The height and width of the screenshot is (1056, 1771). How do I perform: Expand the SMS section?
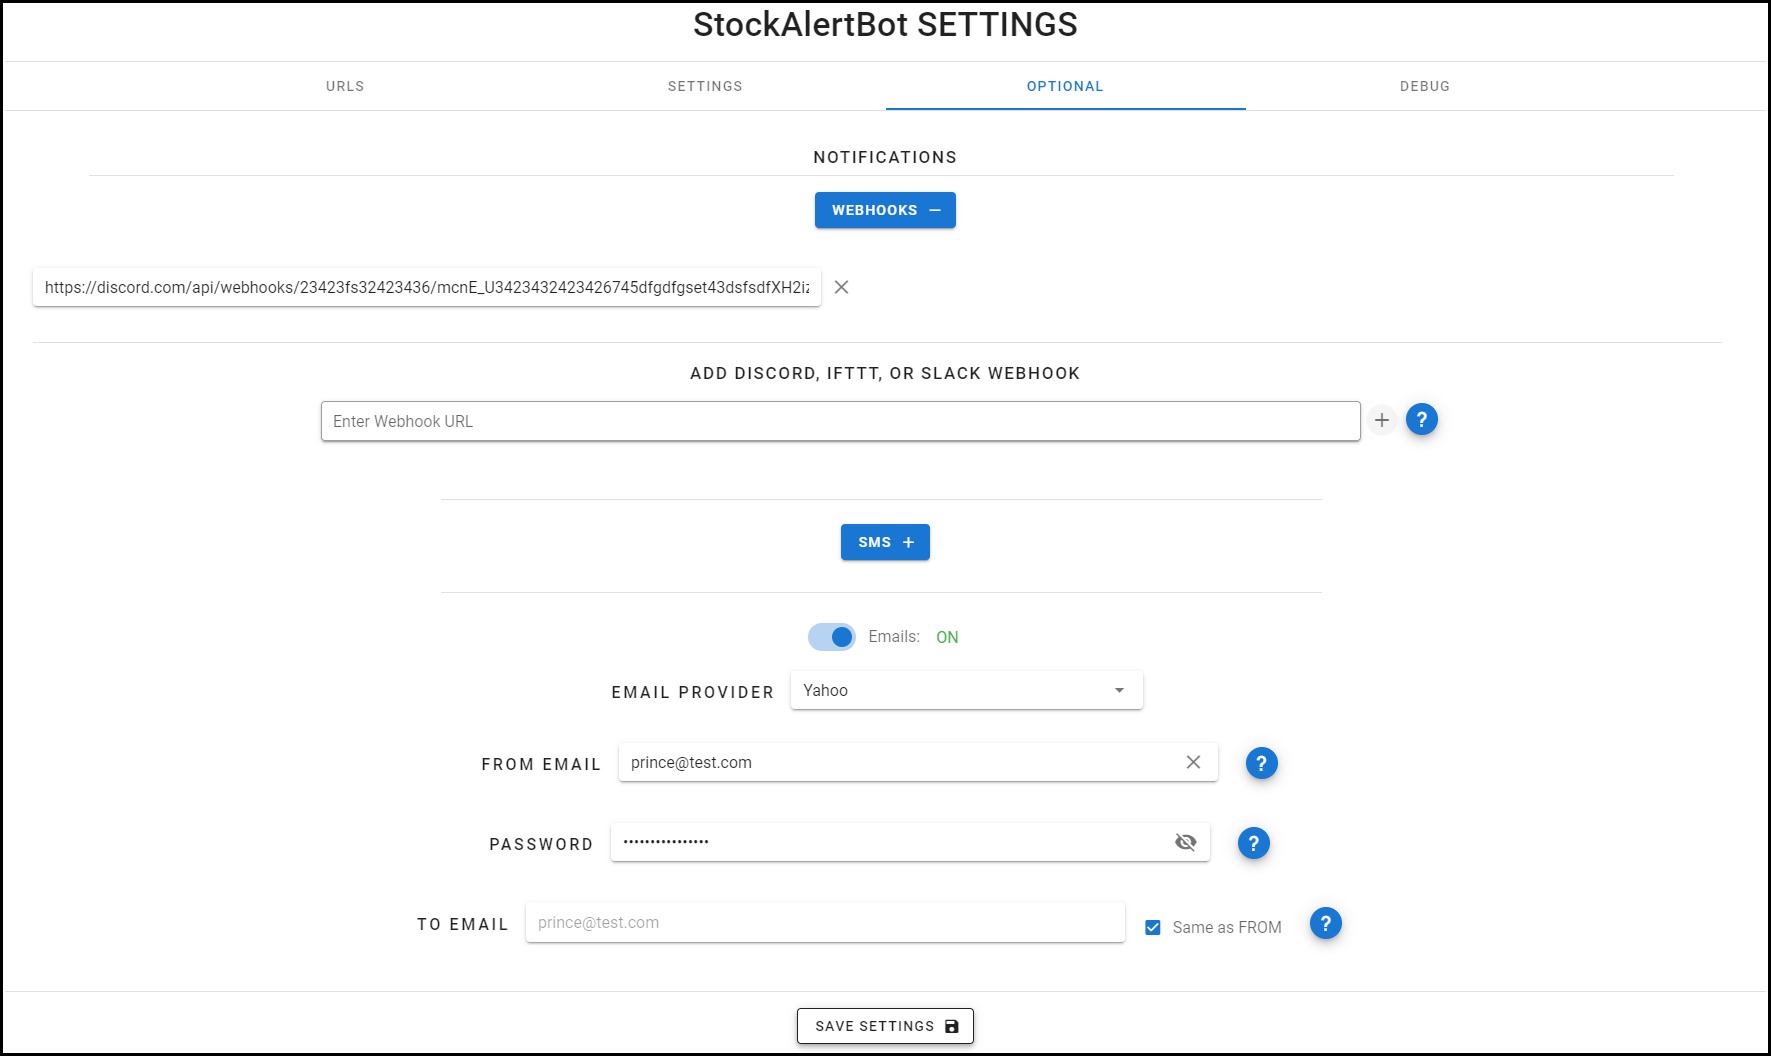pyautogui.click(x=885, y=542)
